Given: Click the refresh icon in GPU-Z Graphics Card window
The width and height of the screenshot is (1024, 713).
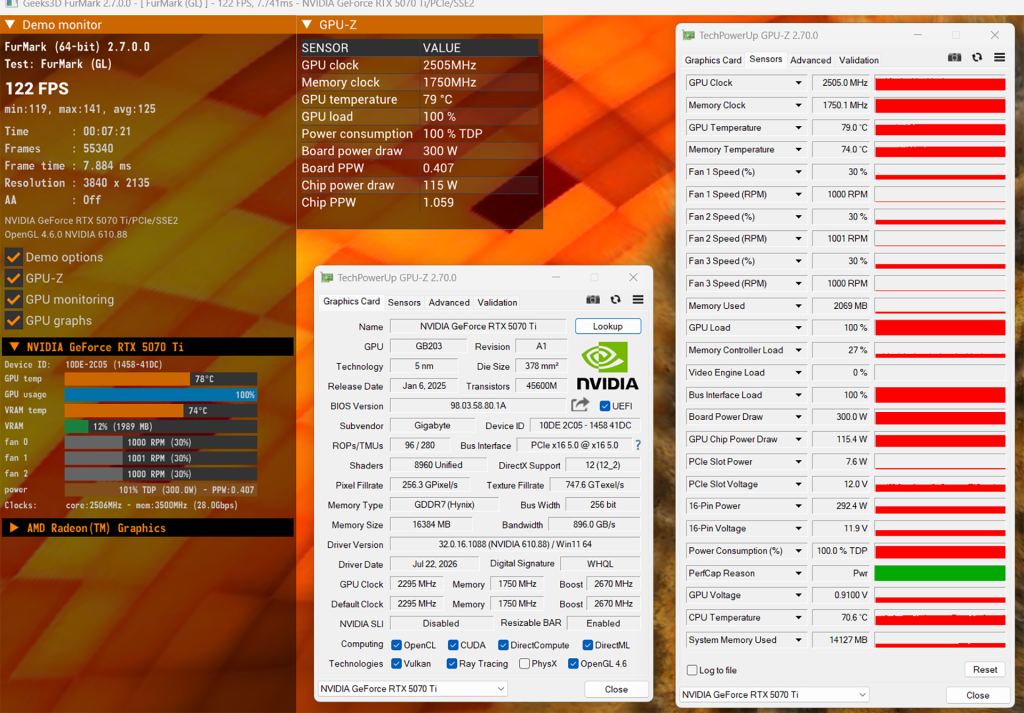Looking at the screenshot, I should 615,300.
